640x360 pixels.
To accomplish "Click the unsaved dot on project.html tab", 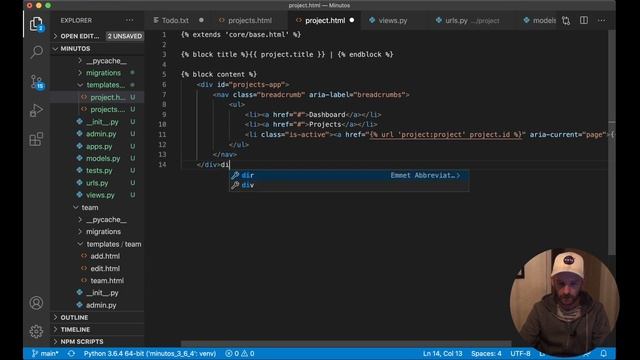I will tap(352, 20).
